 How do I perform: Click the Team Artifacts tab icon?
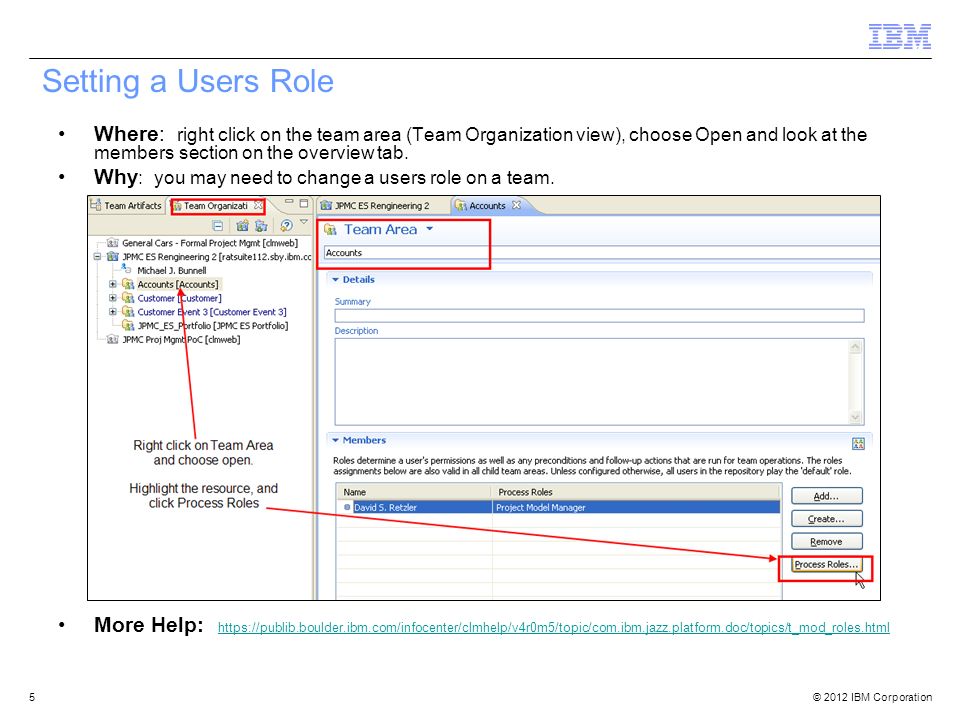(x=96, y=204)
